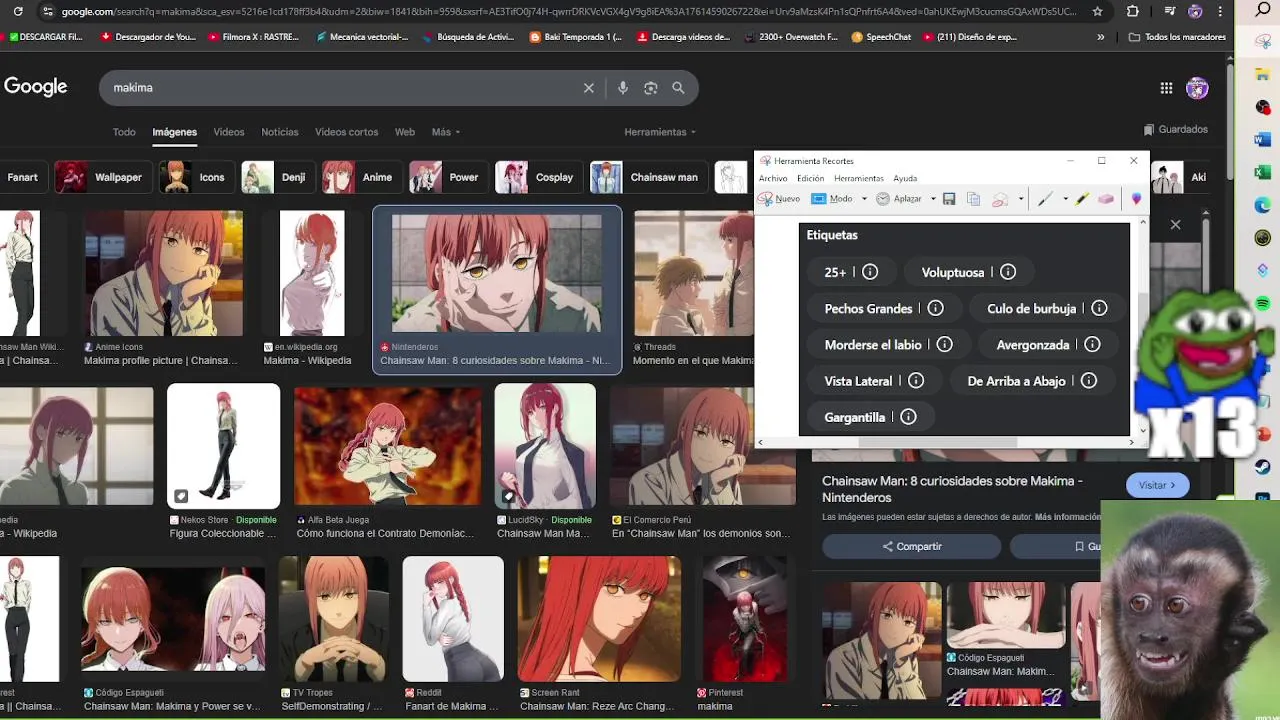Clear the Google search box
The width and height of the screenshot is (1280, 720).
589,88
